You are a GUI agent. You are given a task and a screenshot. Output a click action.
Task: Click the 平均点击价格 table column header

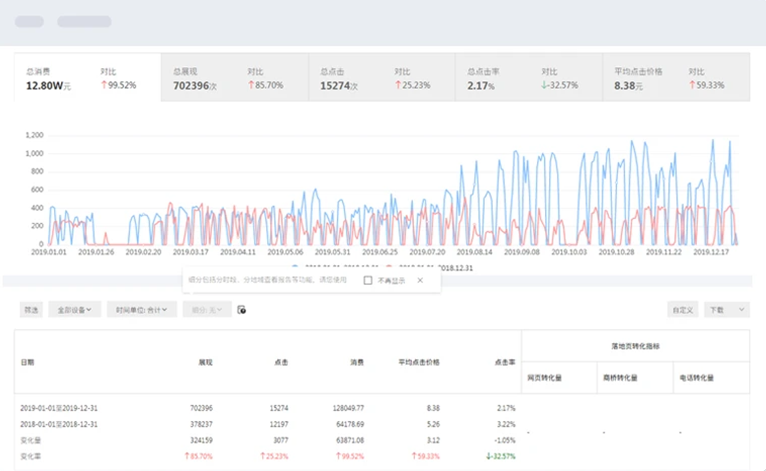pyautogui.click(x=419, y=362)
